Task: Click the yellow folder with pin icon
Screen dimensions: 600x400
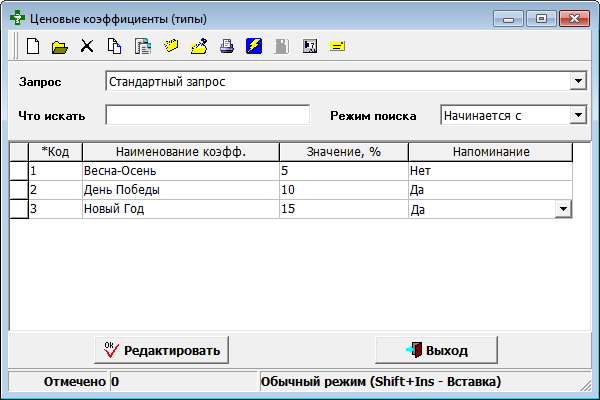Action: tap(199, 46)
